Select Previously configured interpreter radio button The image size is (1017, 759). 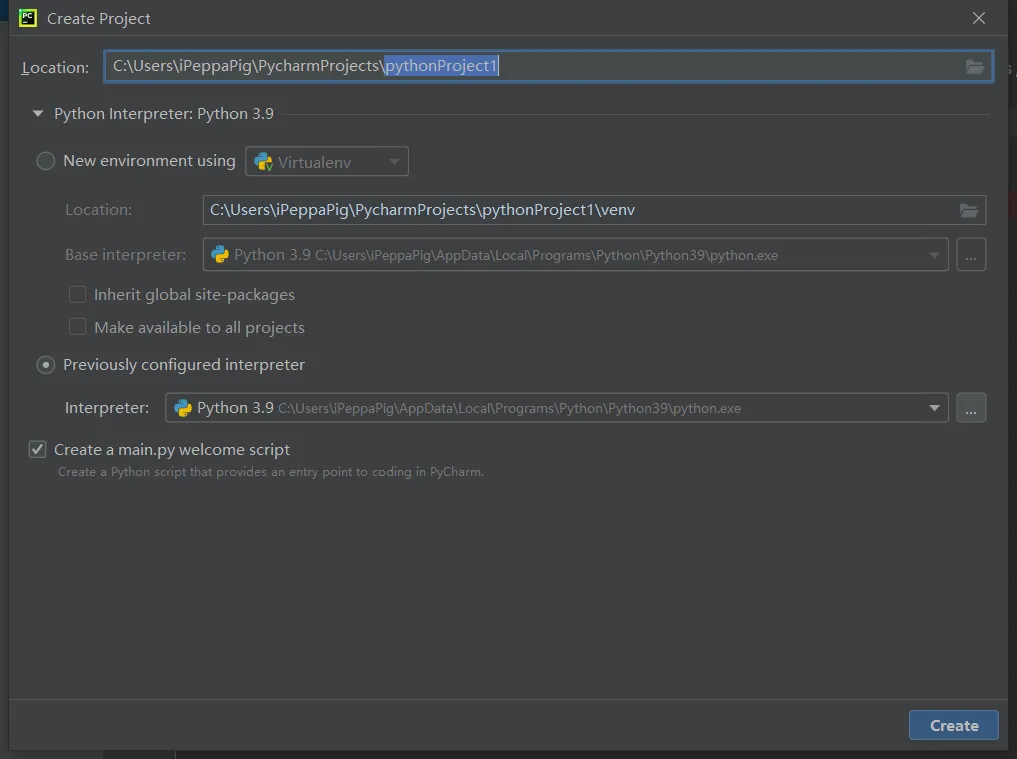pyautogui.click(x=45, y=365)
